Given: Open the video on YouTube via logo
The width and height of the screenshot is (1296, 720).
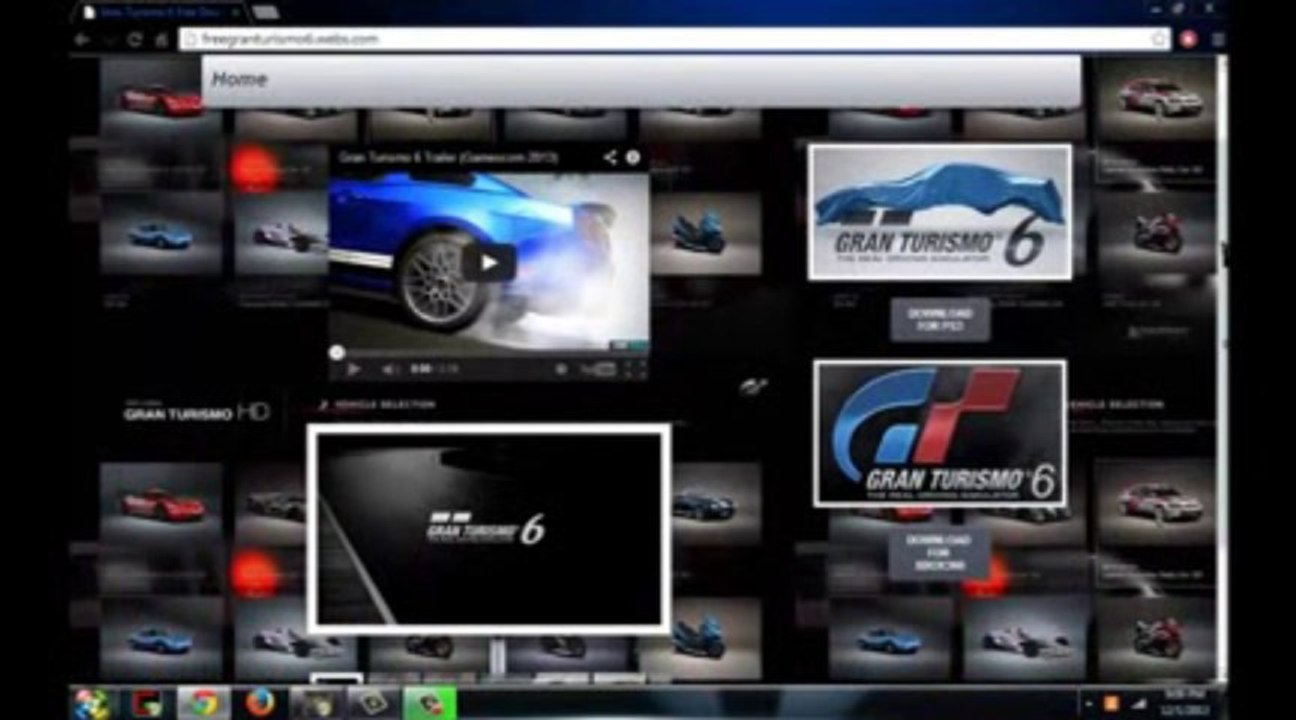Looking at the screenshot, I should point(598,369).
